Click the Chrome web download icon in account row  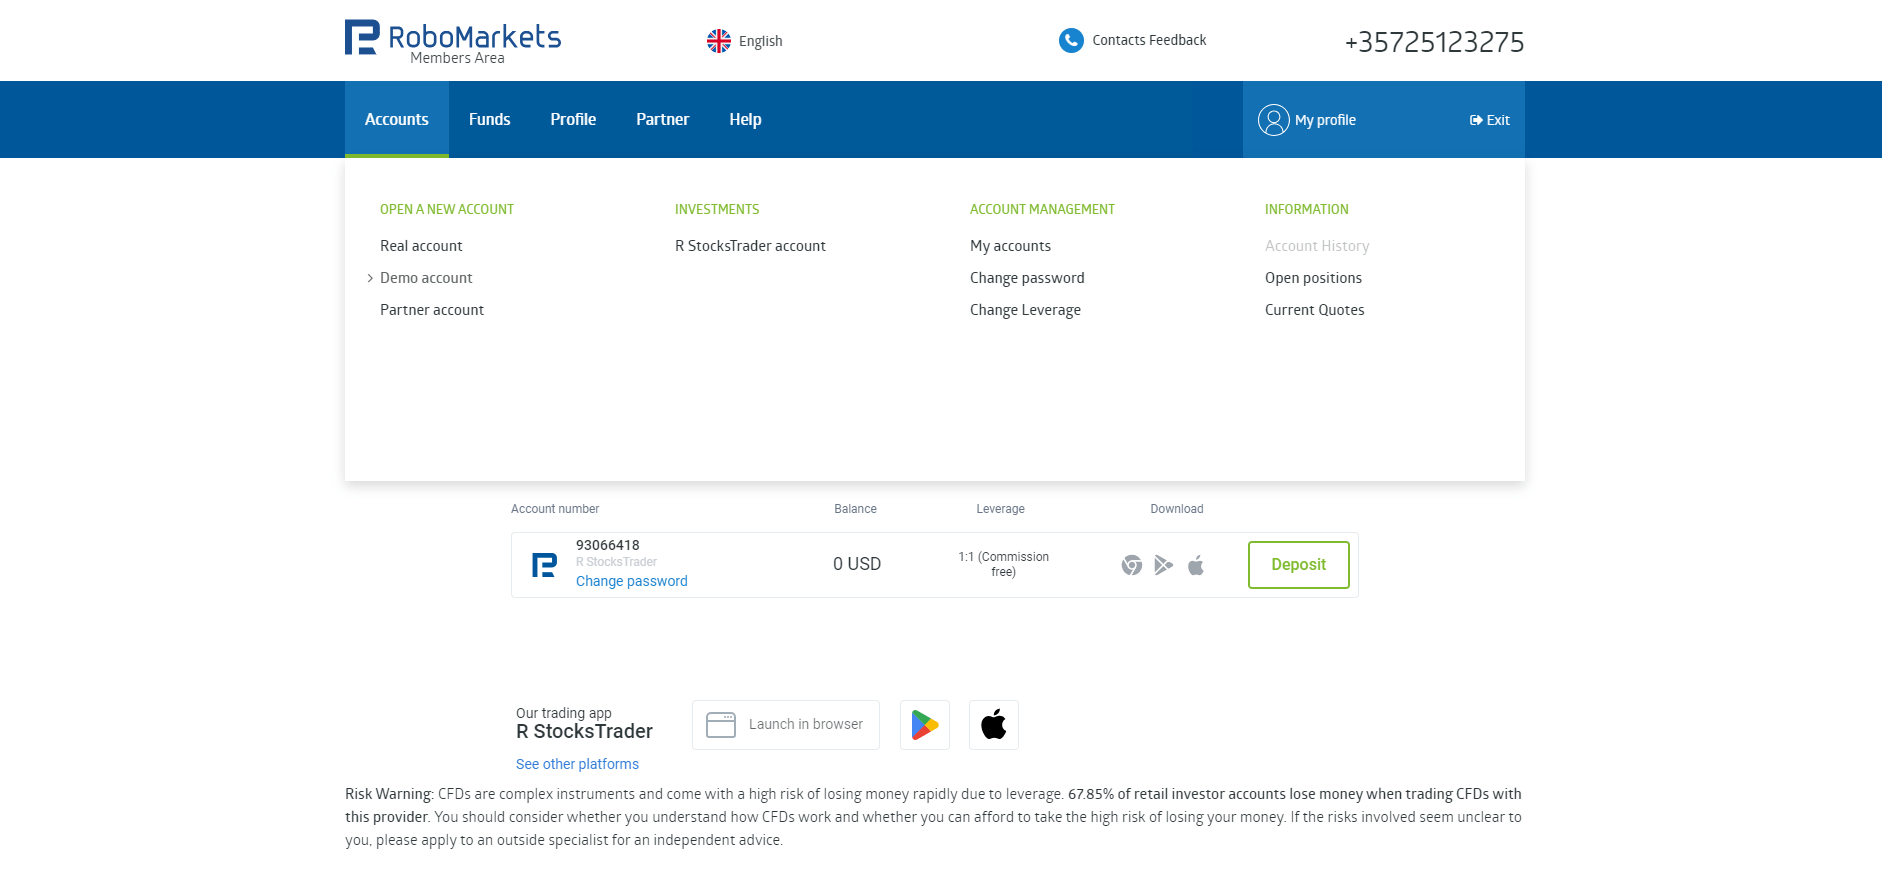(1132, 565)
